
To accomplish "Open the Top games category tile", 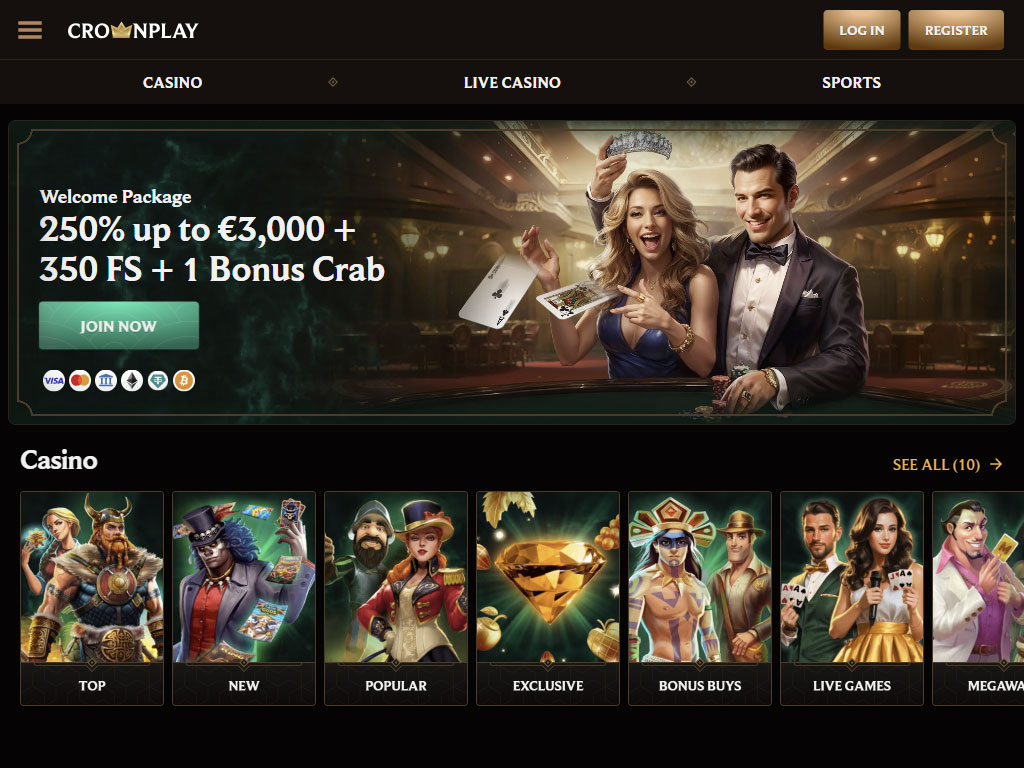I will pyautogui.click(x=92, y=598).
